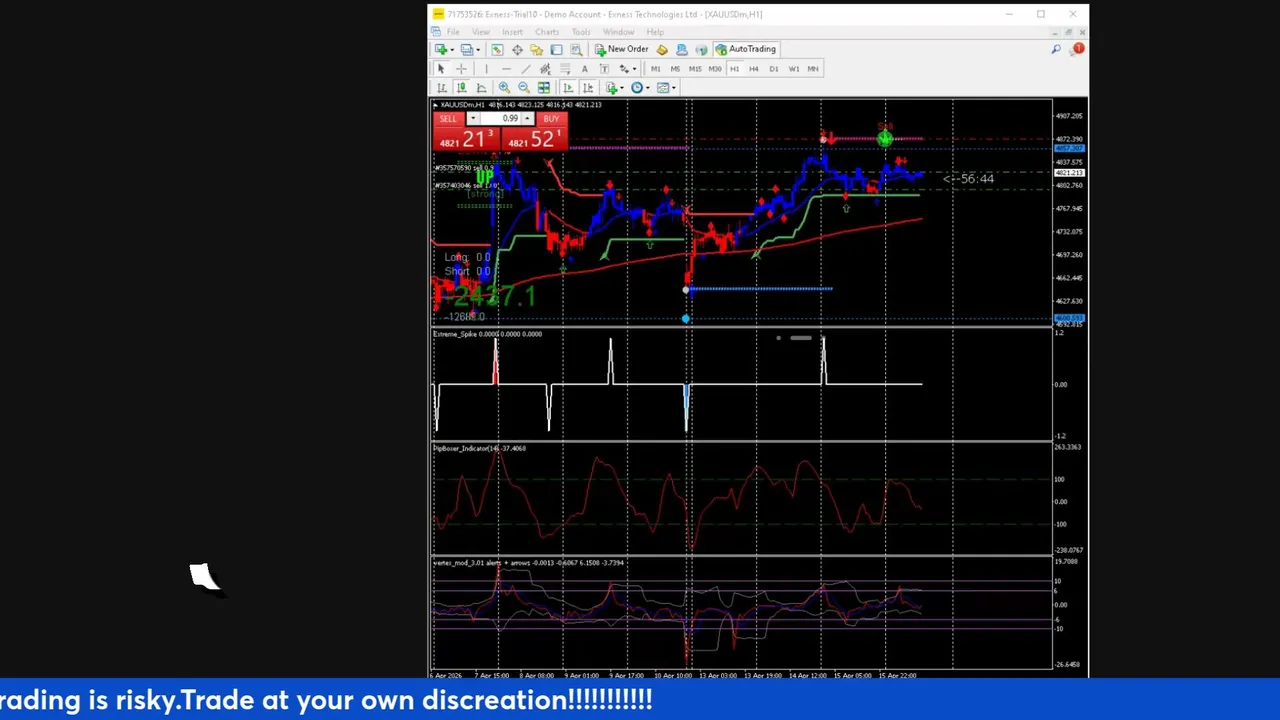
Task: Click the SELL one-click button
Action: (x=448, y=119)
